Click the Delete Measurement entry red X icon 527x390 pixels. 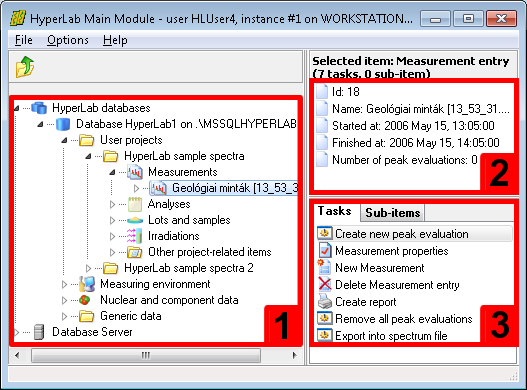[324, 284]
